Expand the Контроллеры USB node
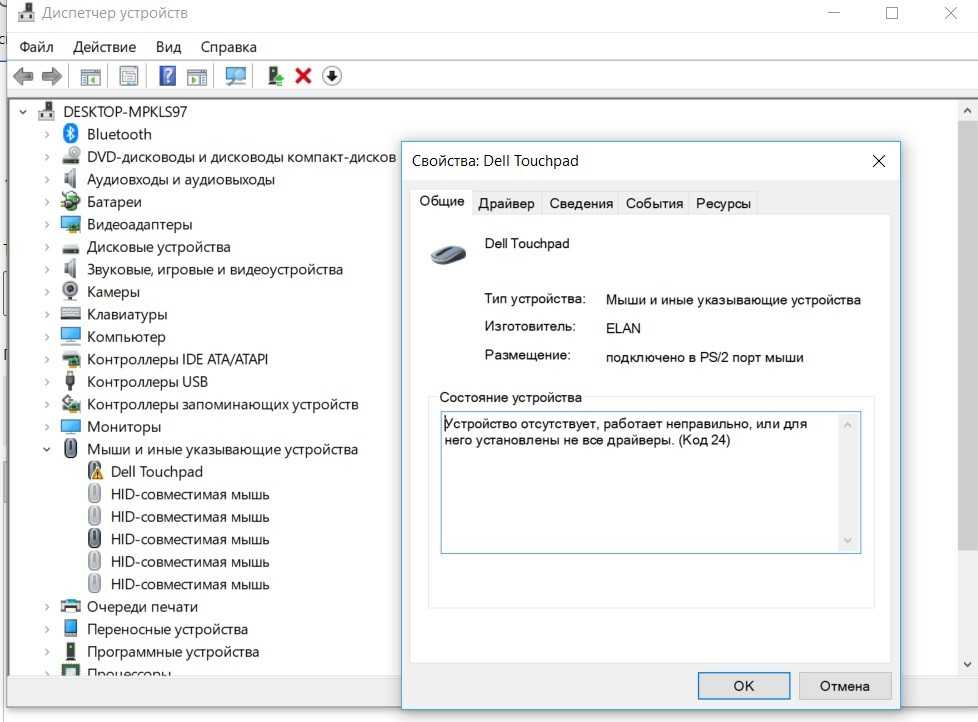978x722 pixels. (46, 382)
